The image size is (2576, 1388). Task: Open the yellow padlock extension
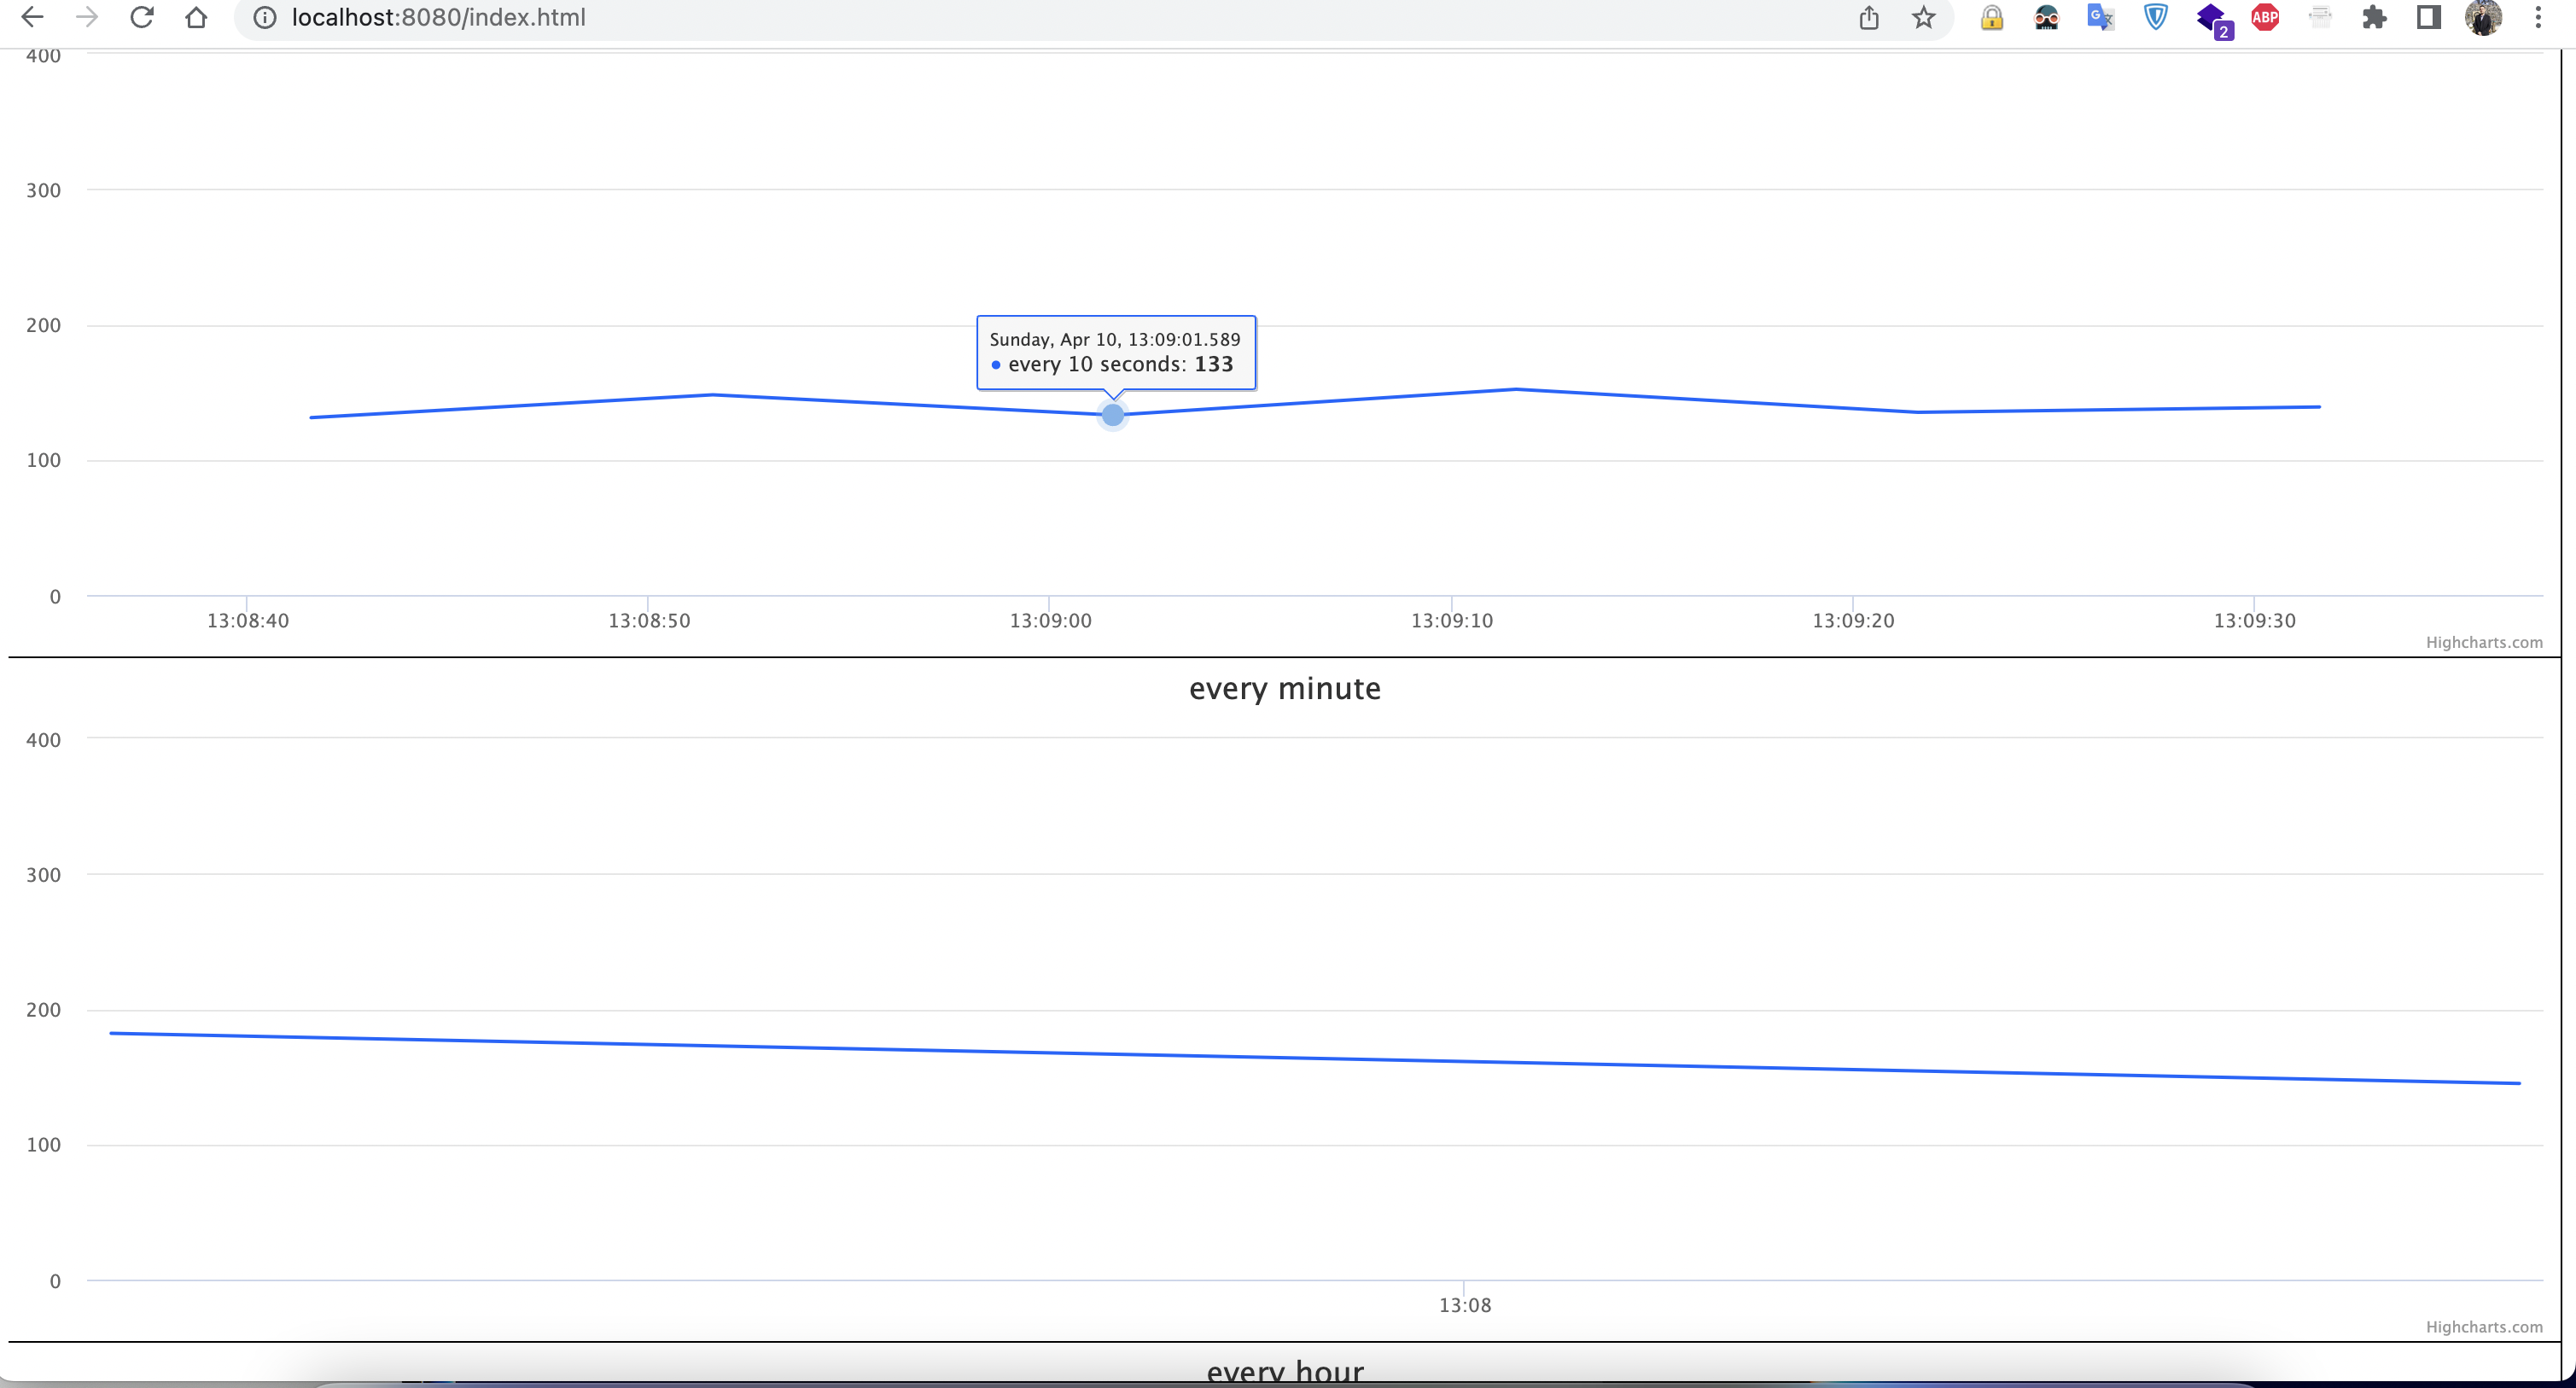pos(1992,17)
